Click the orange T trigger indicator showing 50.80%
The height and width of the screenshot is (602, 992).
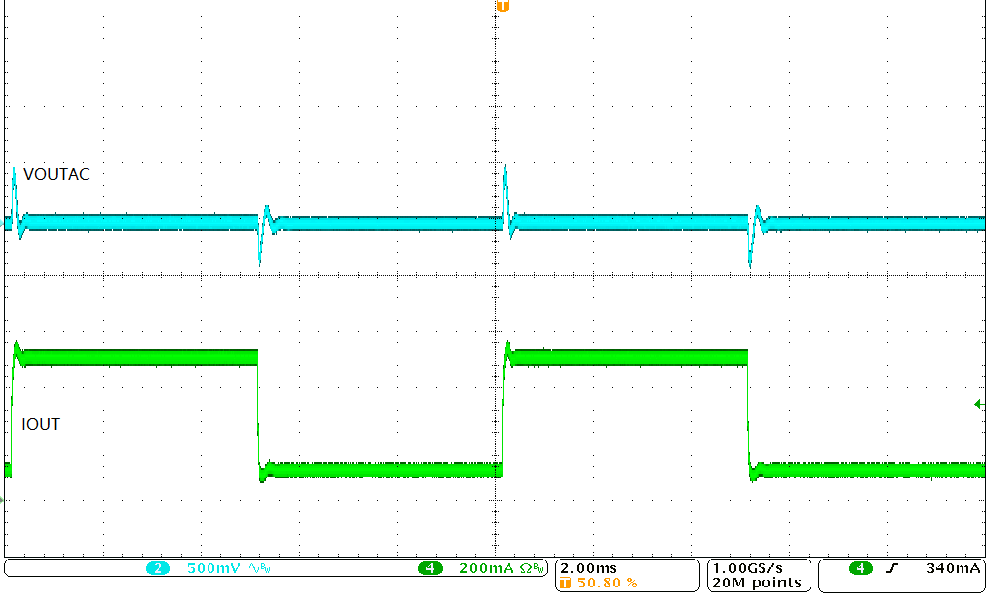566,583
